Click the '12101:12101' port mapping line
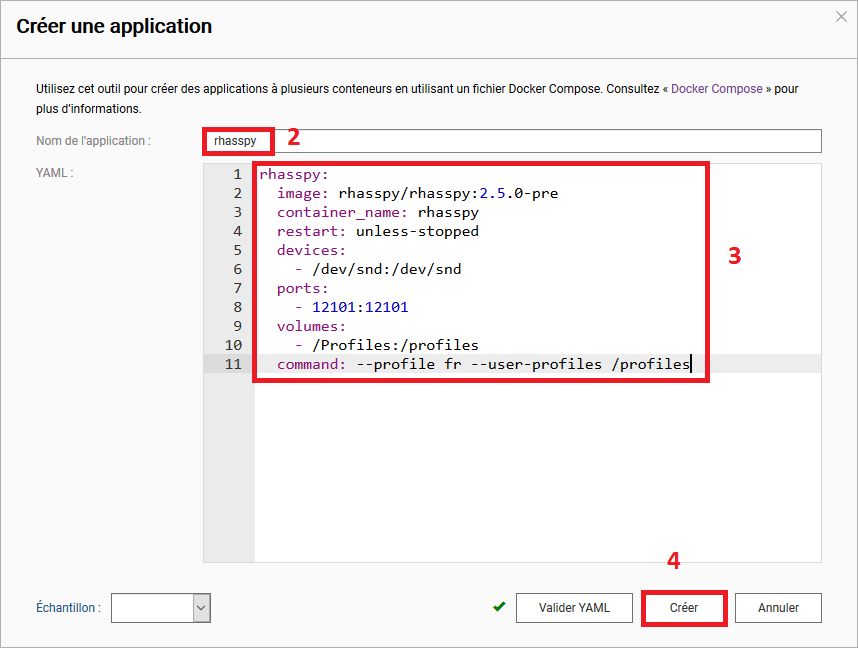Image resolution: width=858 pixels, height=648 pixels. click(351, 307)
